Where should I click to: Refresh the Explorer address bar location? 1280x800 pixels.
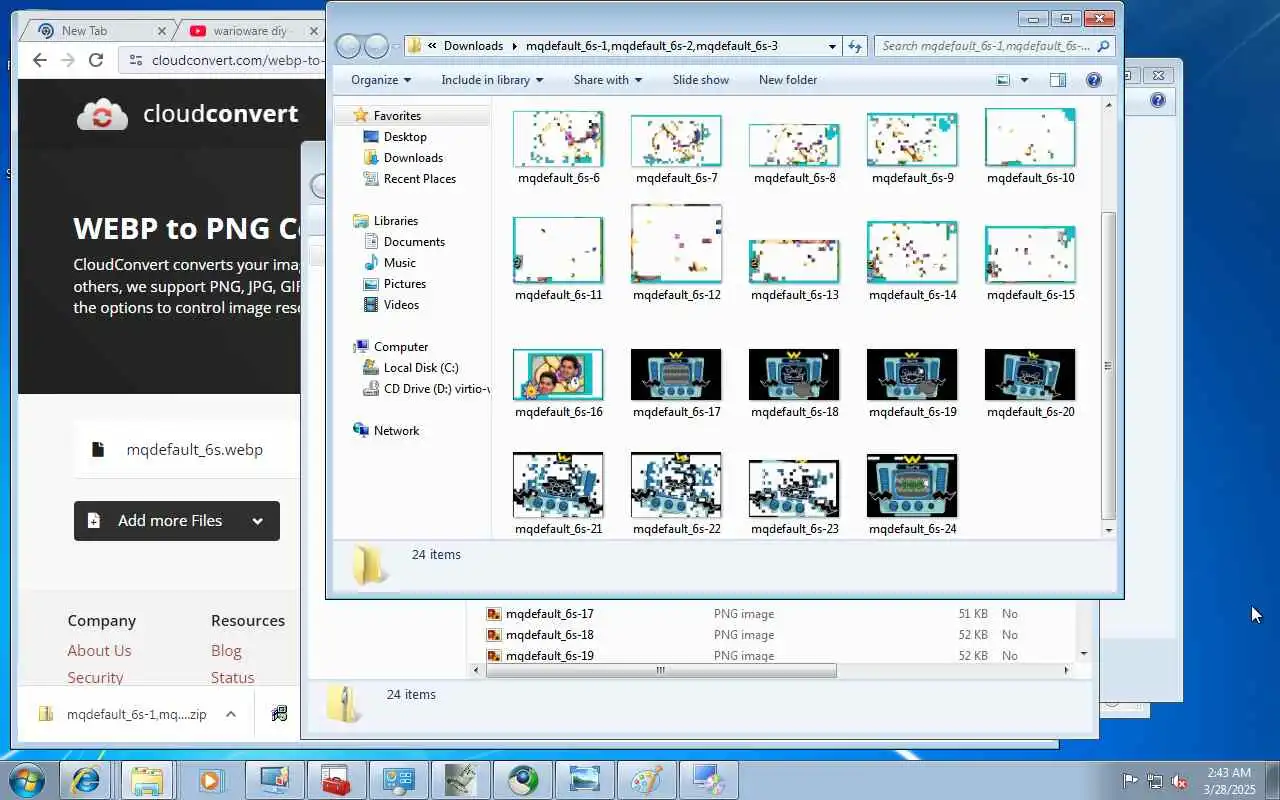pos(855,46)
